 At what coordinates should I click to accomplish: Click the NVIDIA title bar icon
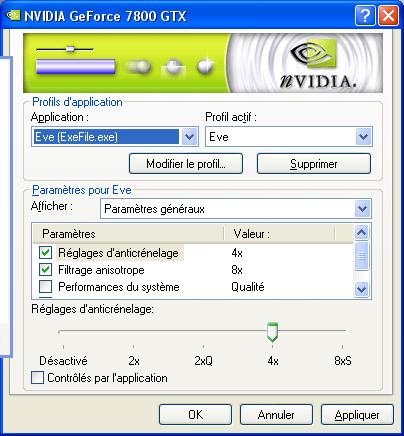[13, 15]
